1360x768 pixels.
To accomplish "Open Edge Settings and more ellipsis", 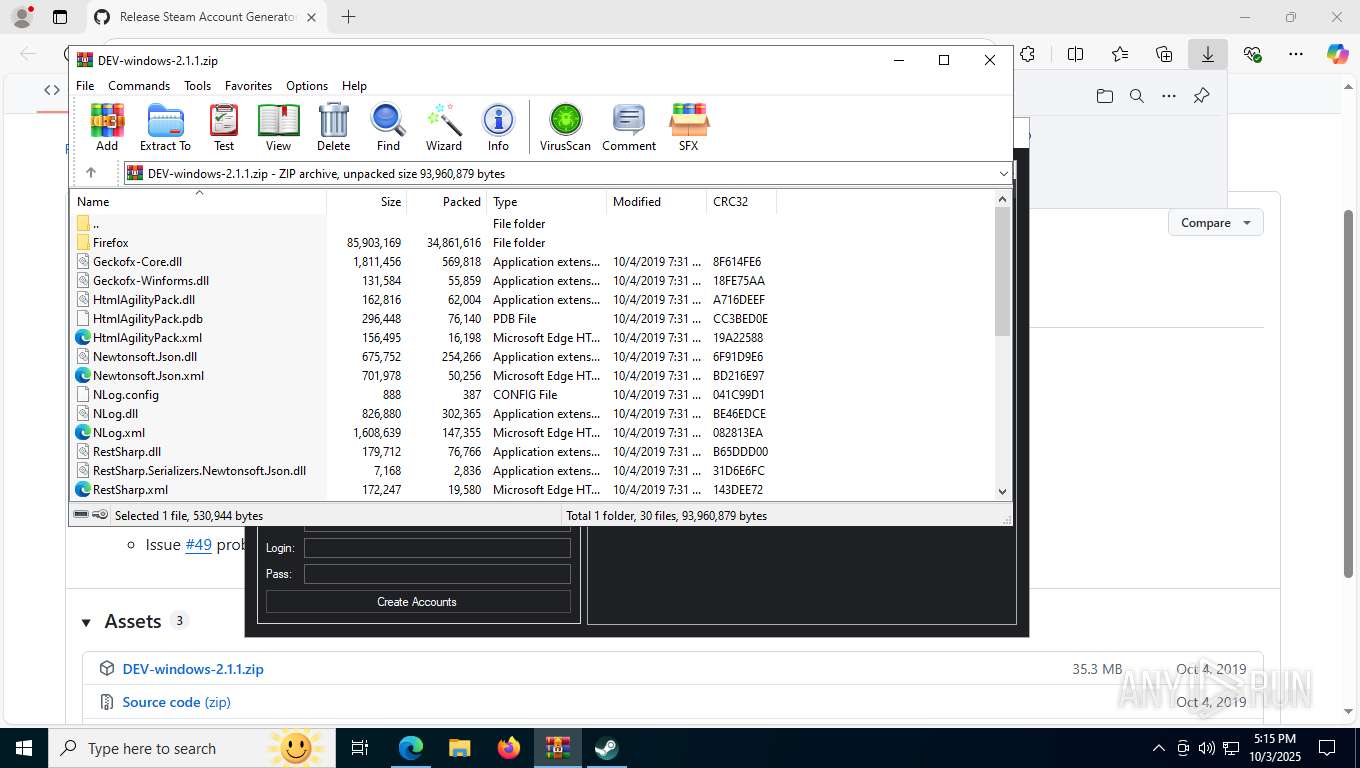I will 1296,55.
